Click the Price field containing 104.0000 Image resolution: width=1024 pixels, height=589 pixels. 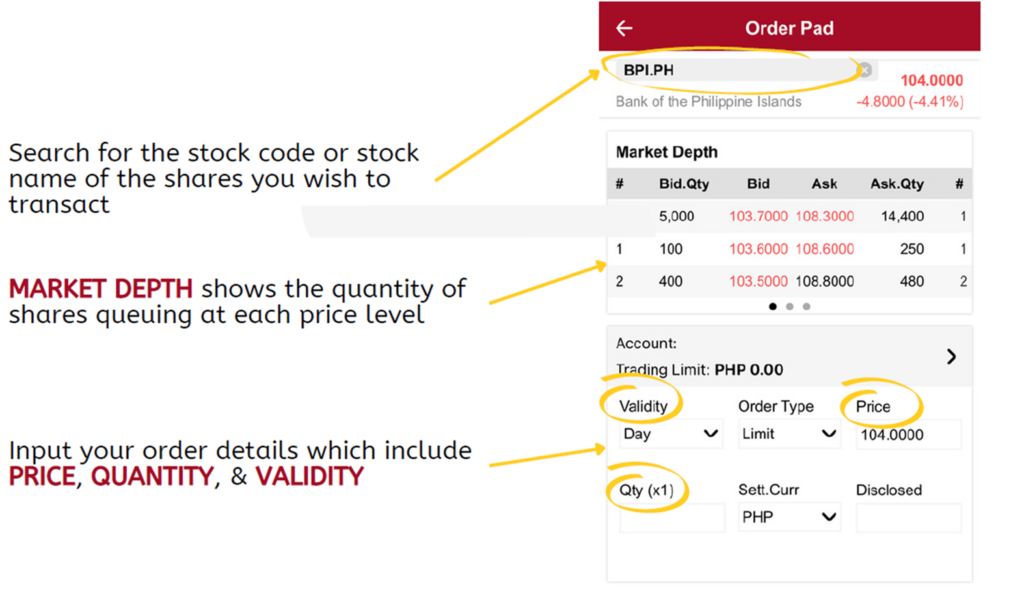908,434
